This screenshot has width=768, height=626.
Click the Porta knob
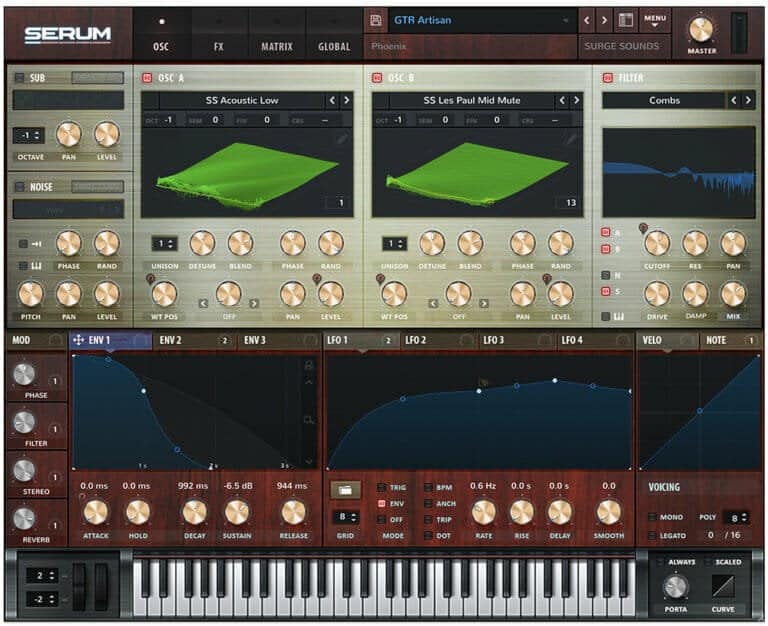pos(676,586)
